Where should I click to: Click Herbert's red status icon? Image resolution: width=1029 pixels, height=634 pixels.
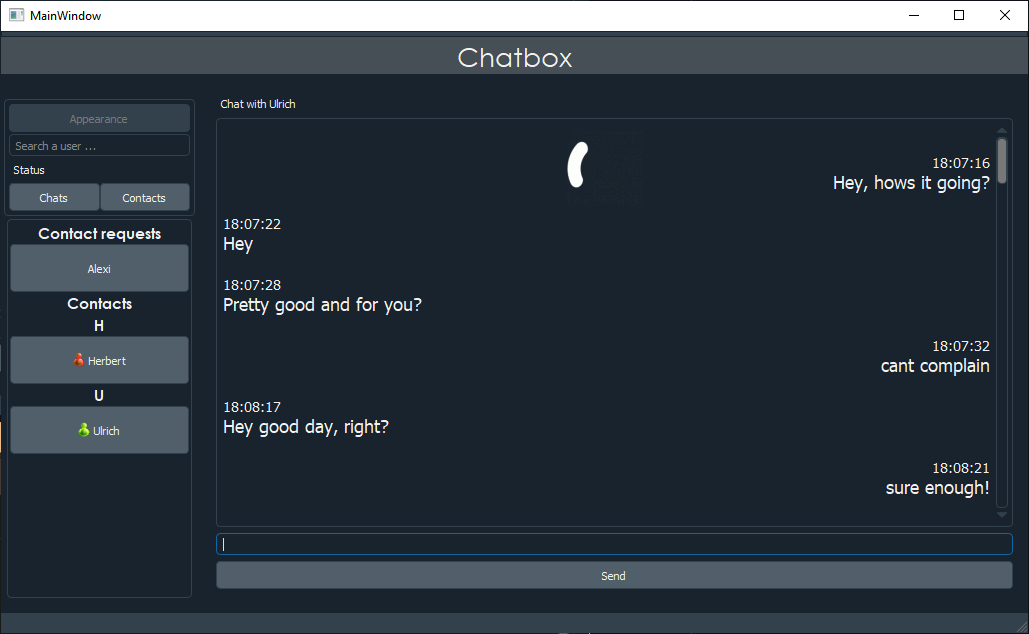point(79,360)
